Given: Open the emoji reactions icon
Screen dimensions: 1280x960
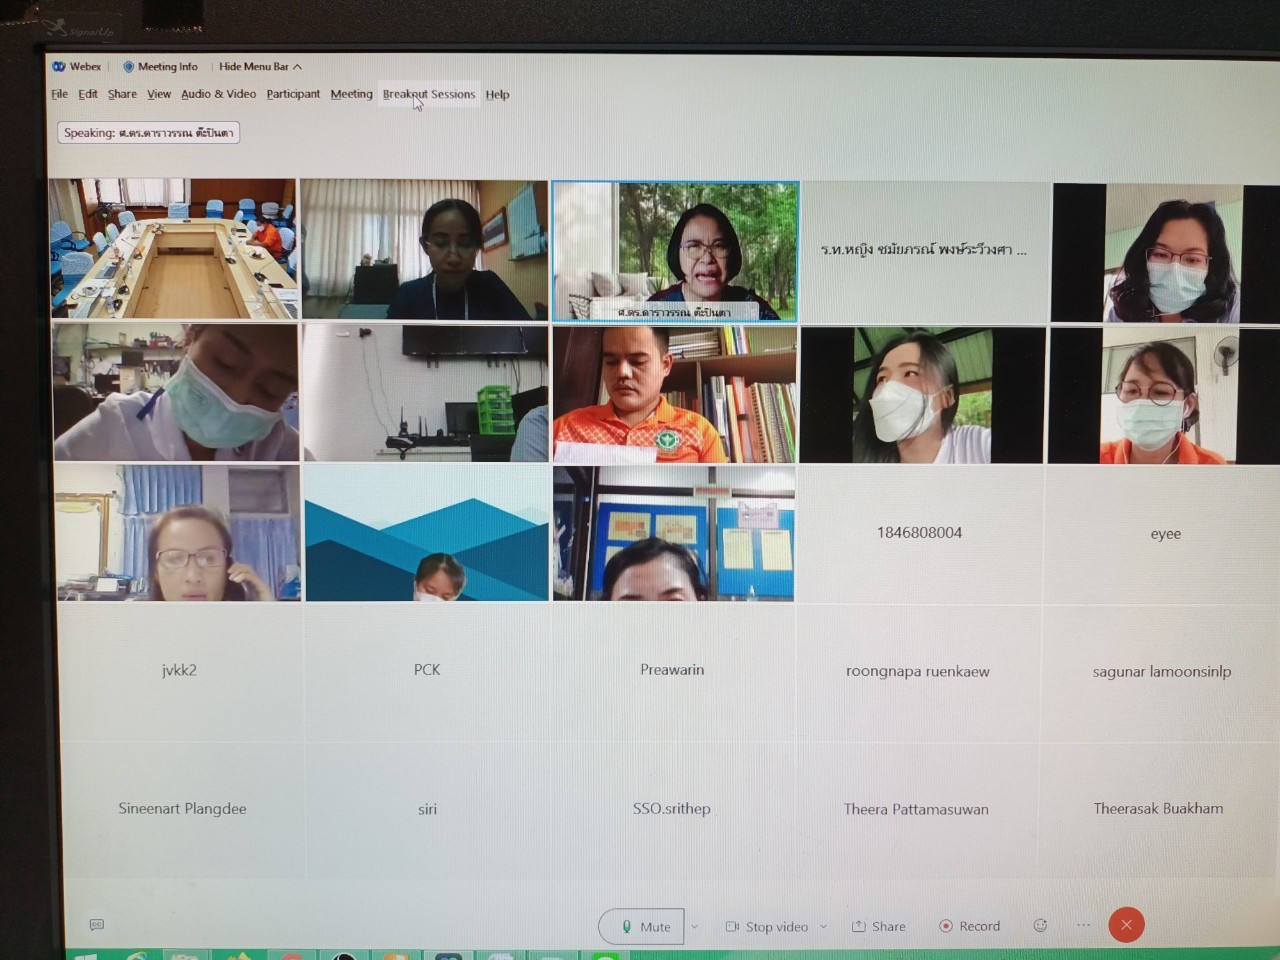Looking at the screenshot, I should pos(1040,926).
